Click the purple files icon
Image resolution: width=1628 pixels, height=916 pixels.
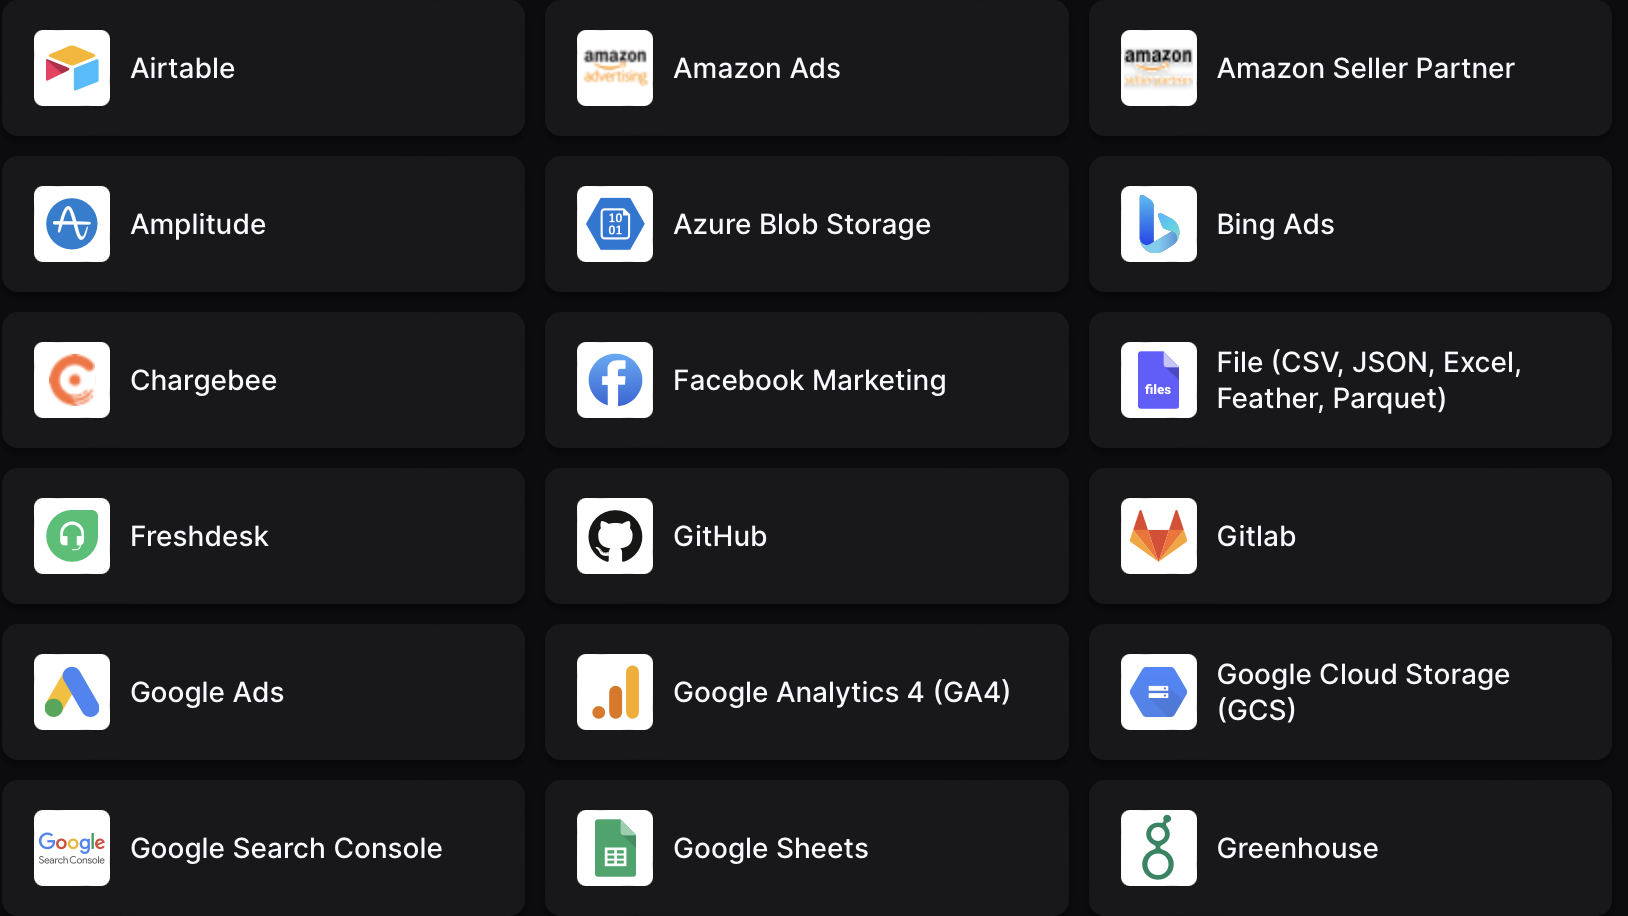click(x=1158, y=380)
